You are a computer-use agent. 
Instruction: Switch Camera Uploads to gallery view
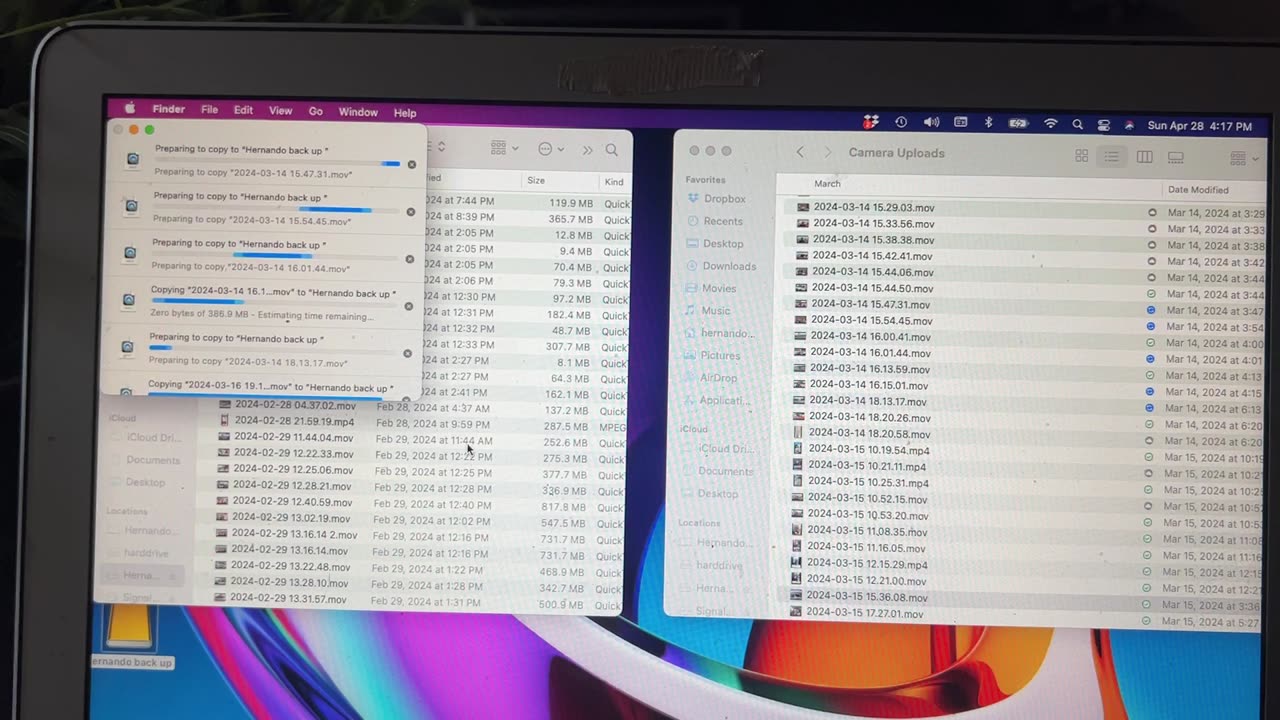[x=1176, y=158]
